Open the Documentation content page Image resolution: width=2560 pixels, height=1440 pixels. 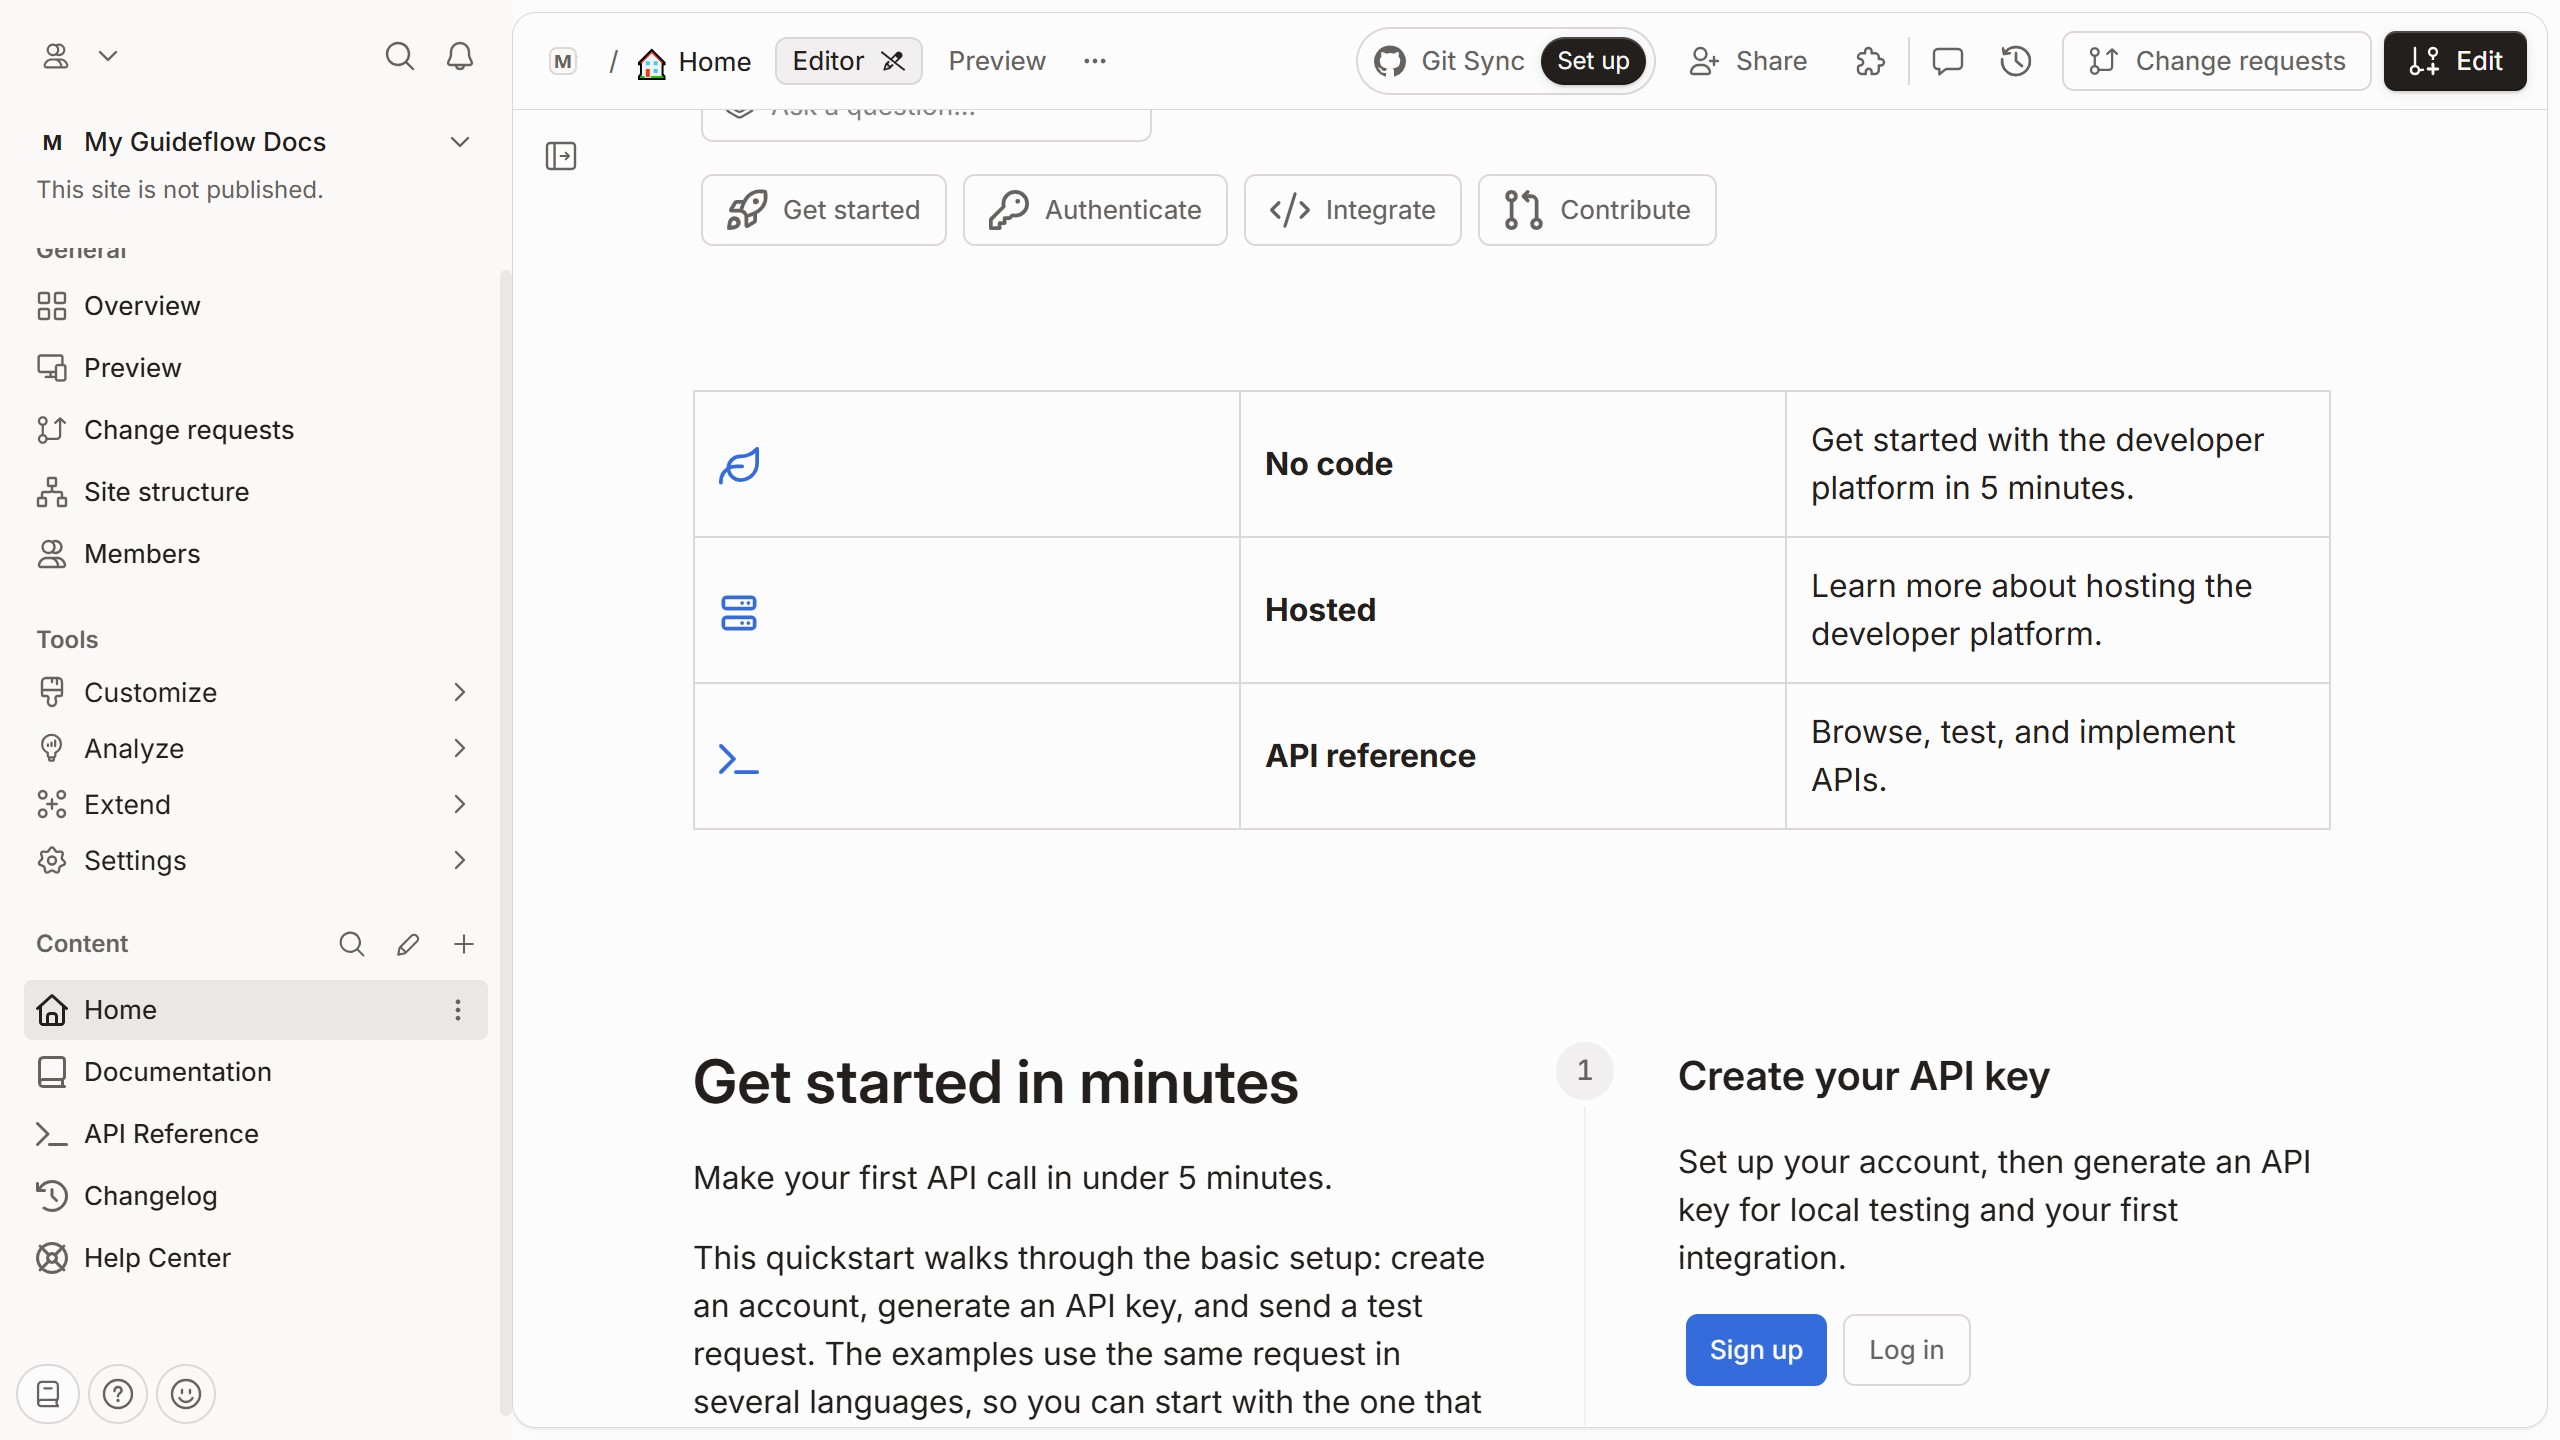(x=254, y=1072)
